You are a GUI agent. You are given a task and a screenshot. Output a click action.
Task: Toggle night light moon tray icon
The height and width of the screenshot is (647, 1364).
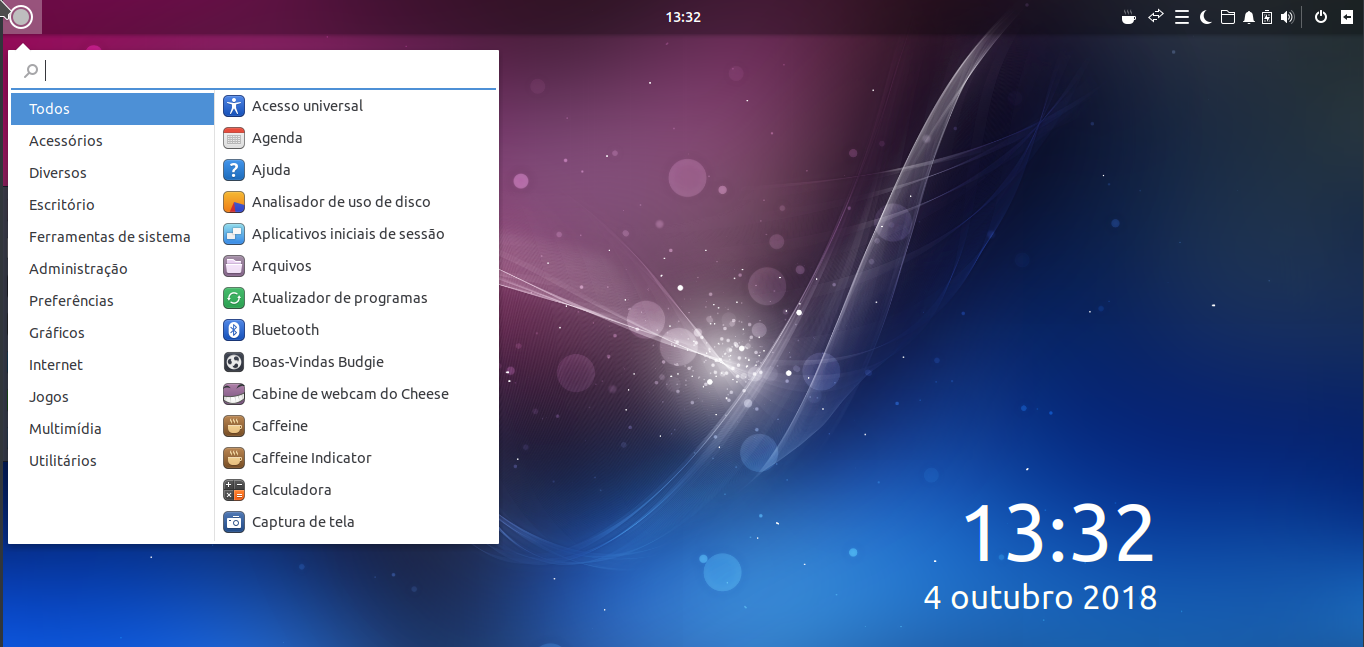tap(1206, 17)
